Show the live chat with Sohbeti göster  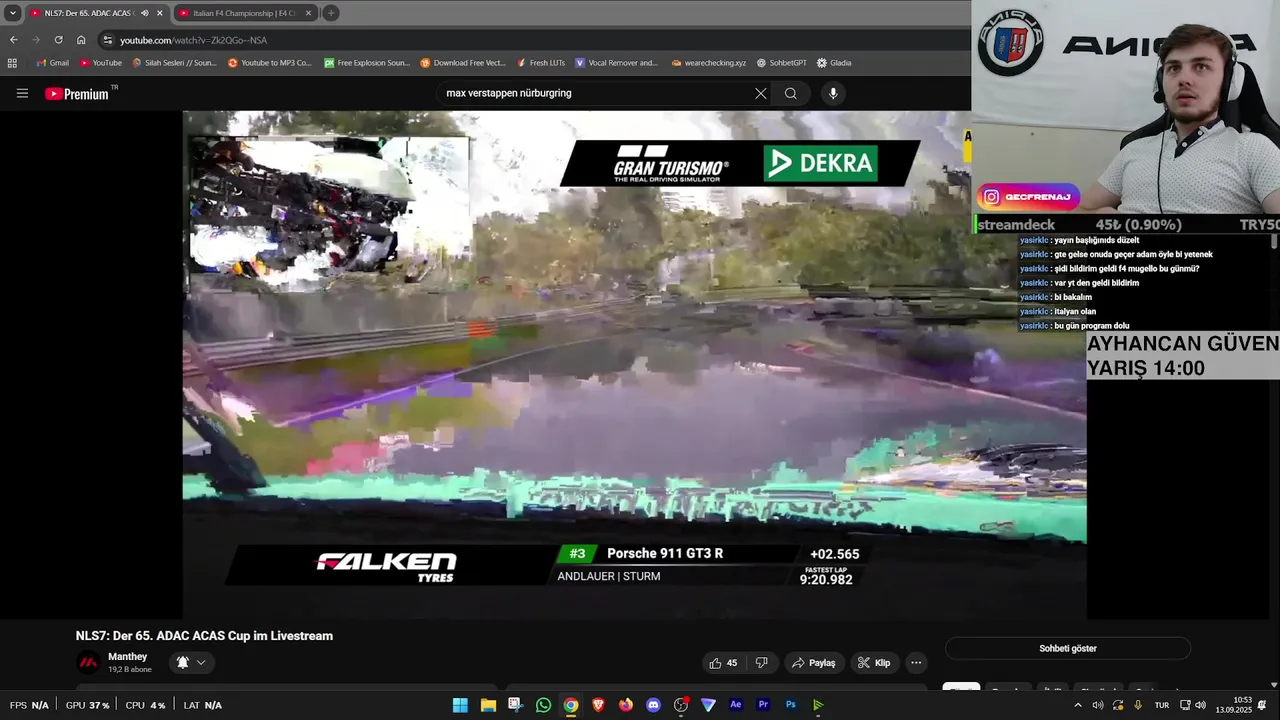[1068, 648]
